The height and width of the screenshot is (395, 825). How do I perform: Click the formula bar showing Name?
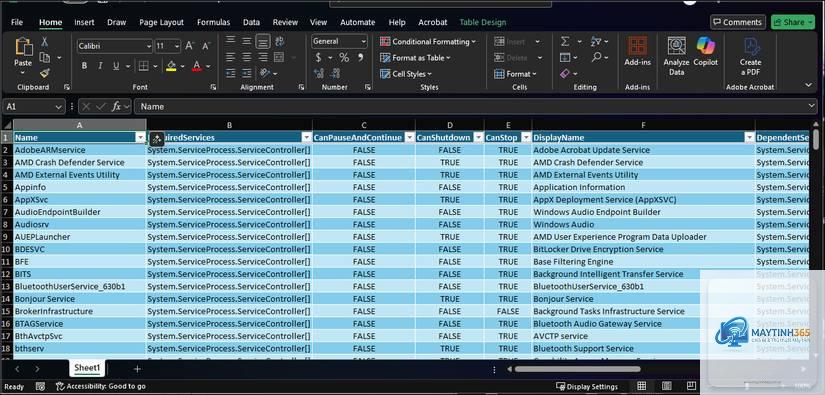click(475, 106)
